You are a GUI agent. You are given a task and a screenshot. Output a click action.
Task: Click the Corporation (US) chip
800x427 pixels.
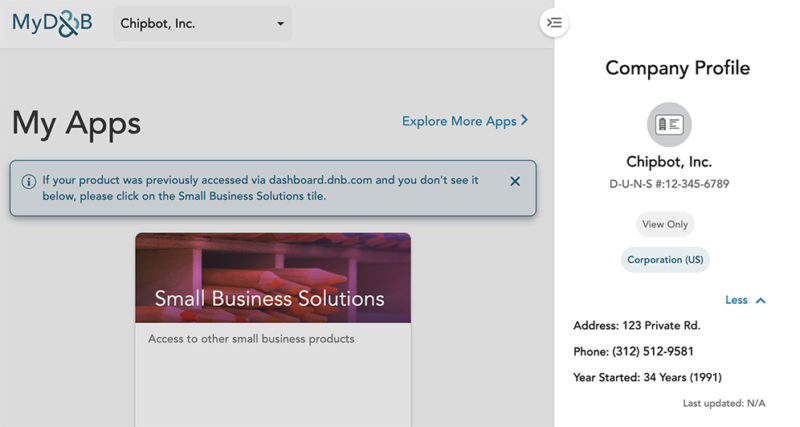[665, 260]
